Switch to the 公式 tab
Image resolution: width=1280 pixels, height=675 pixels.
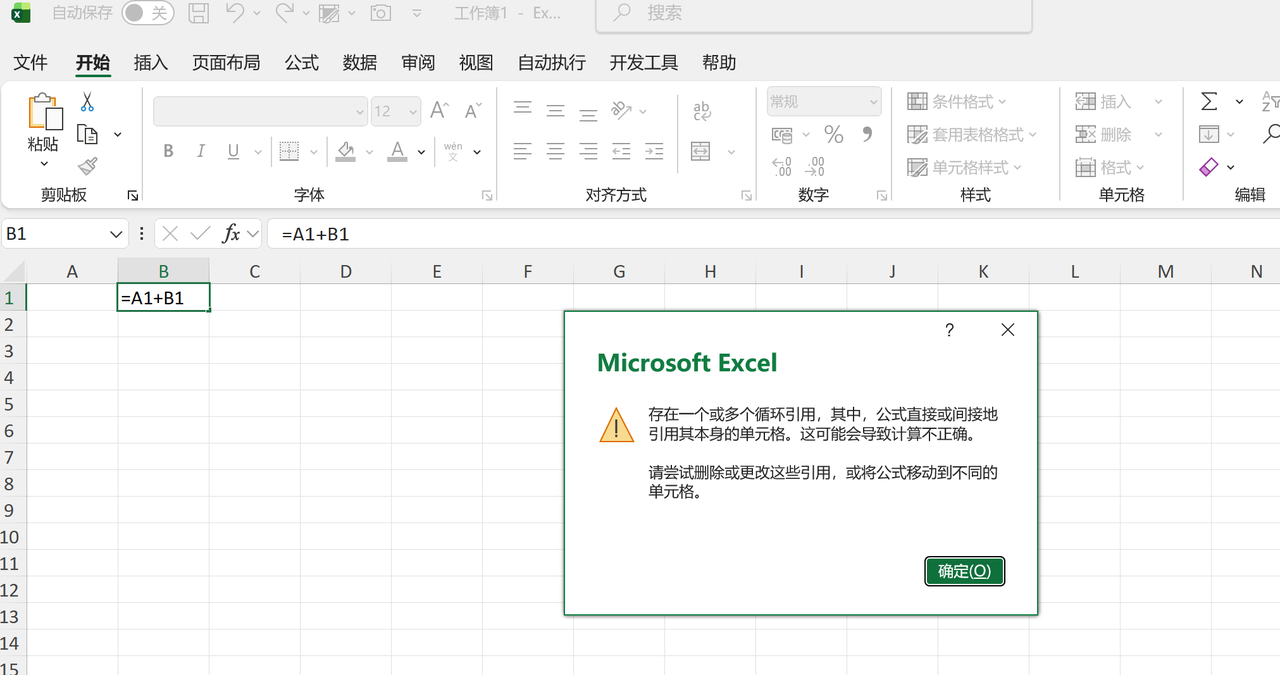301,62
